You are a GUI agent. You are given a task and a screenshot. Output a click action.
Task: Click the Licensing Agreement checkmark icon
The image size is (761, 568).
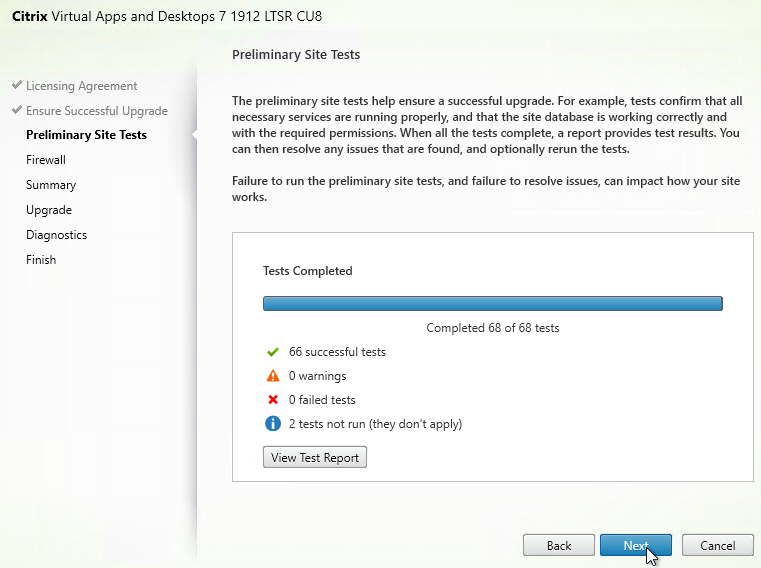coord(16,86)
